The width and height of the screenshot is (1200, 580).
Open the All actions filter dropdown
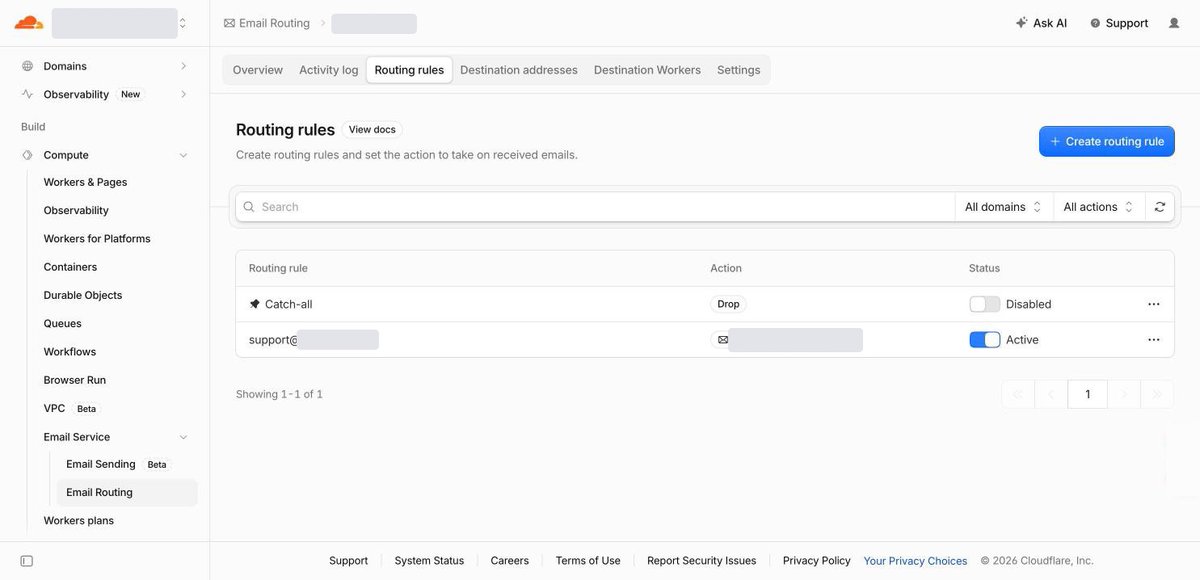(1099, 207)
